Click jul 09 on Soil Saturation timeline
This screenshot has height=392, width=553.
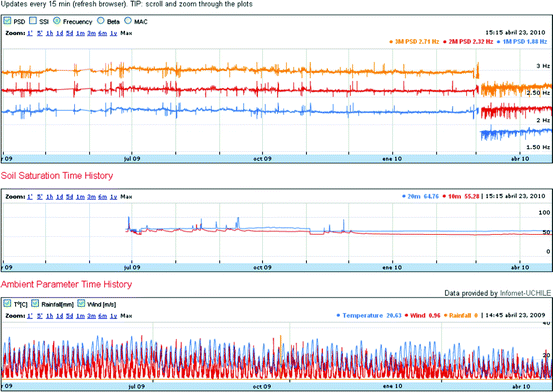pyautogui.click(x=132, y=267)
